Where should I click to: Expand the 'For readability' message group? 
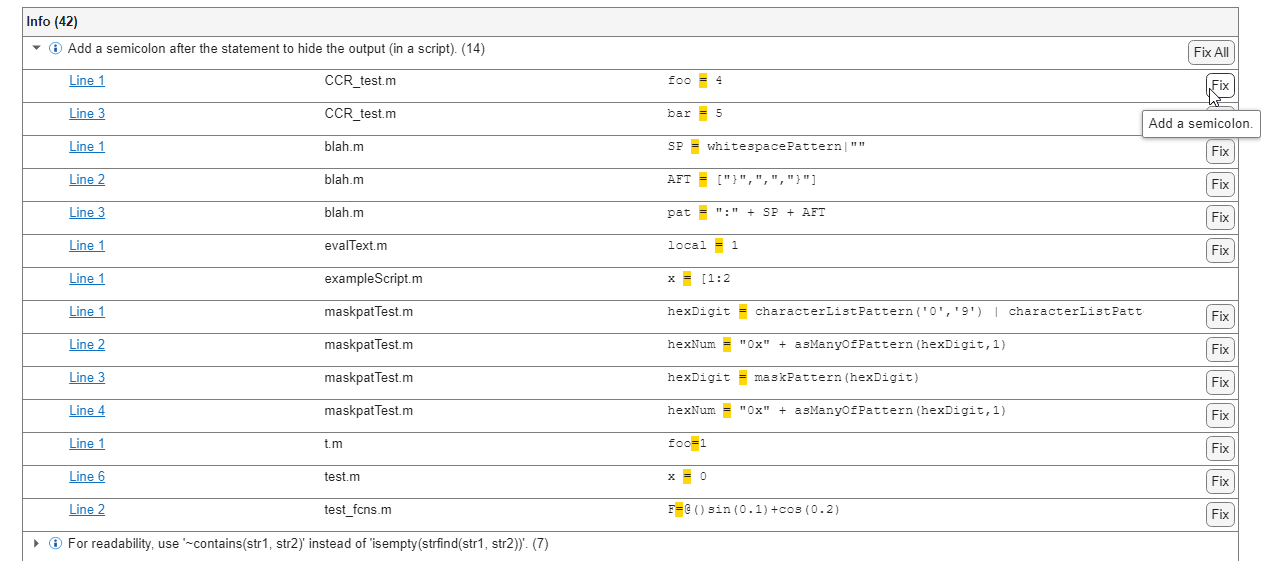(x=37, y=544)
